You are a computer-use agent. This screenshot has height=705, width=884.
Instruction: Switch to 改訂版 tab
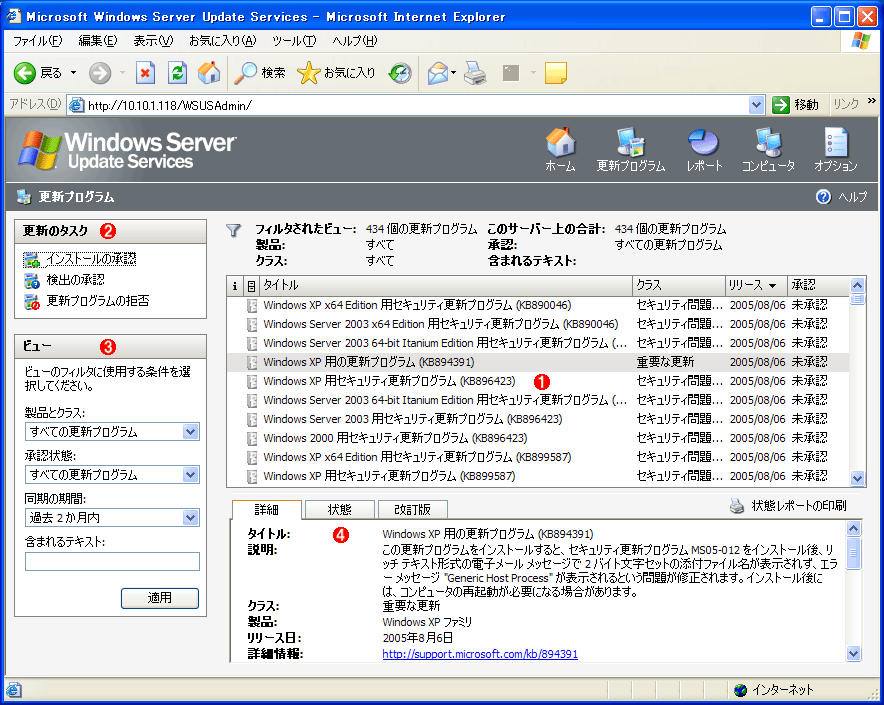click(413, 510)
